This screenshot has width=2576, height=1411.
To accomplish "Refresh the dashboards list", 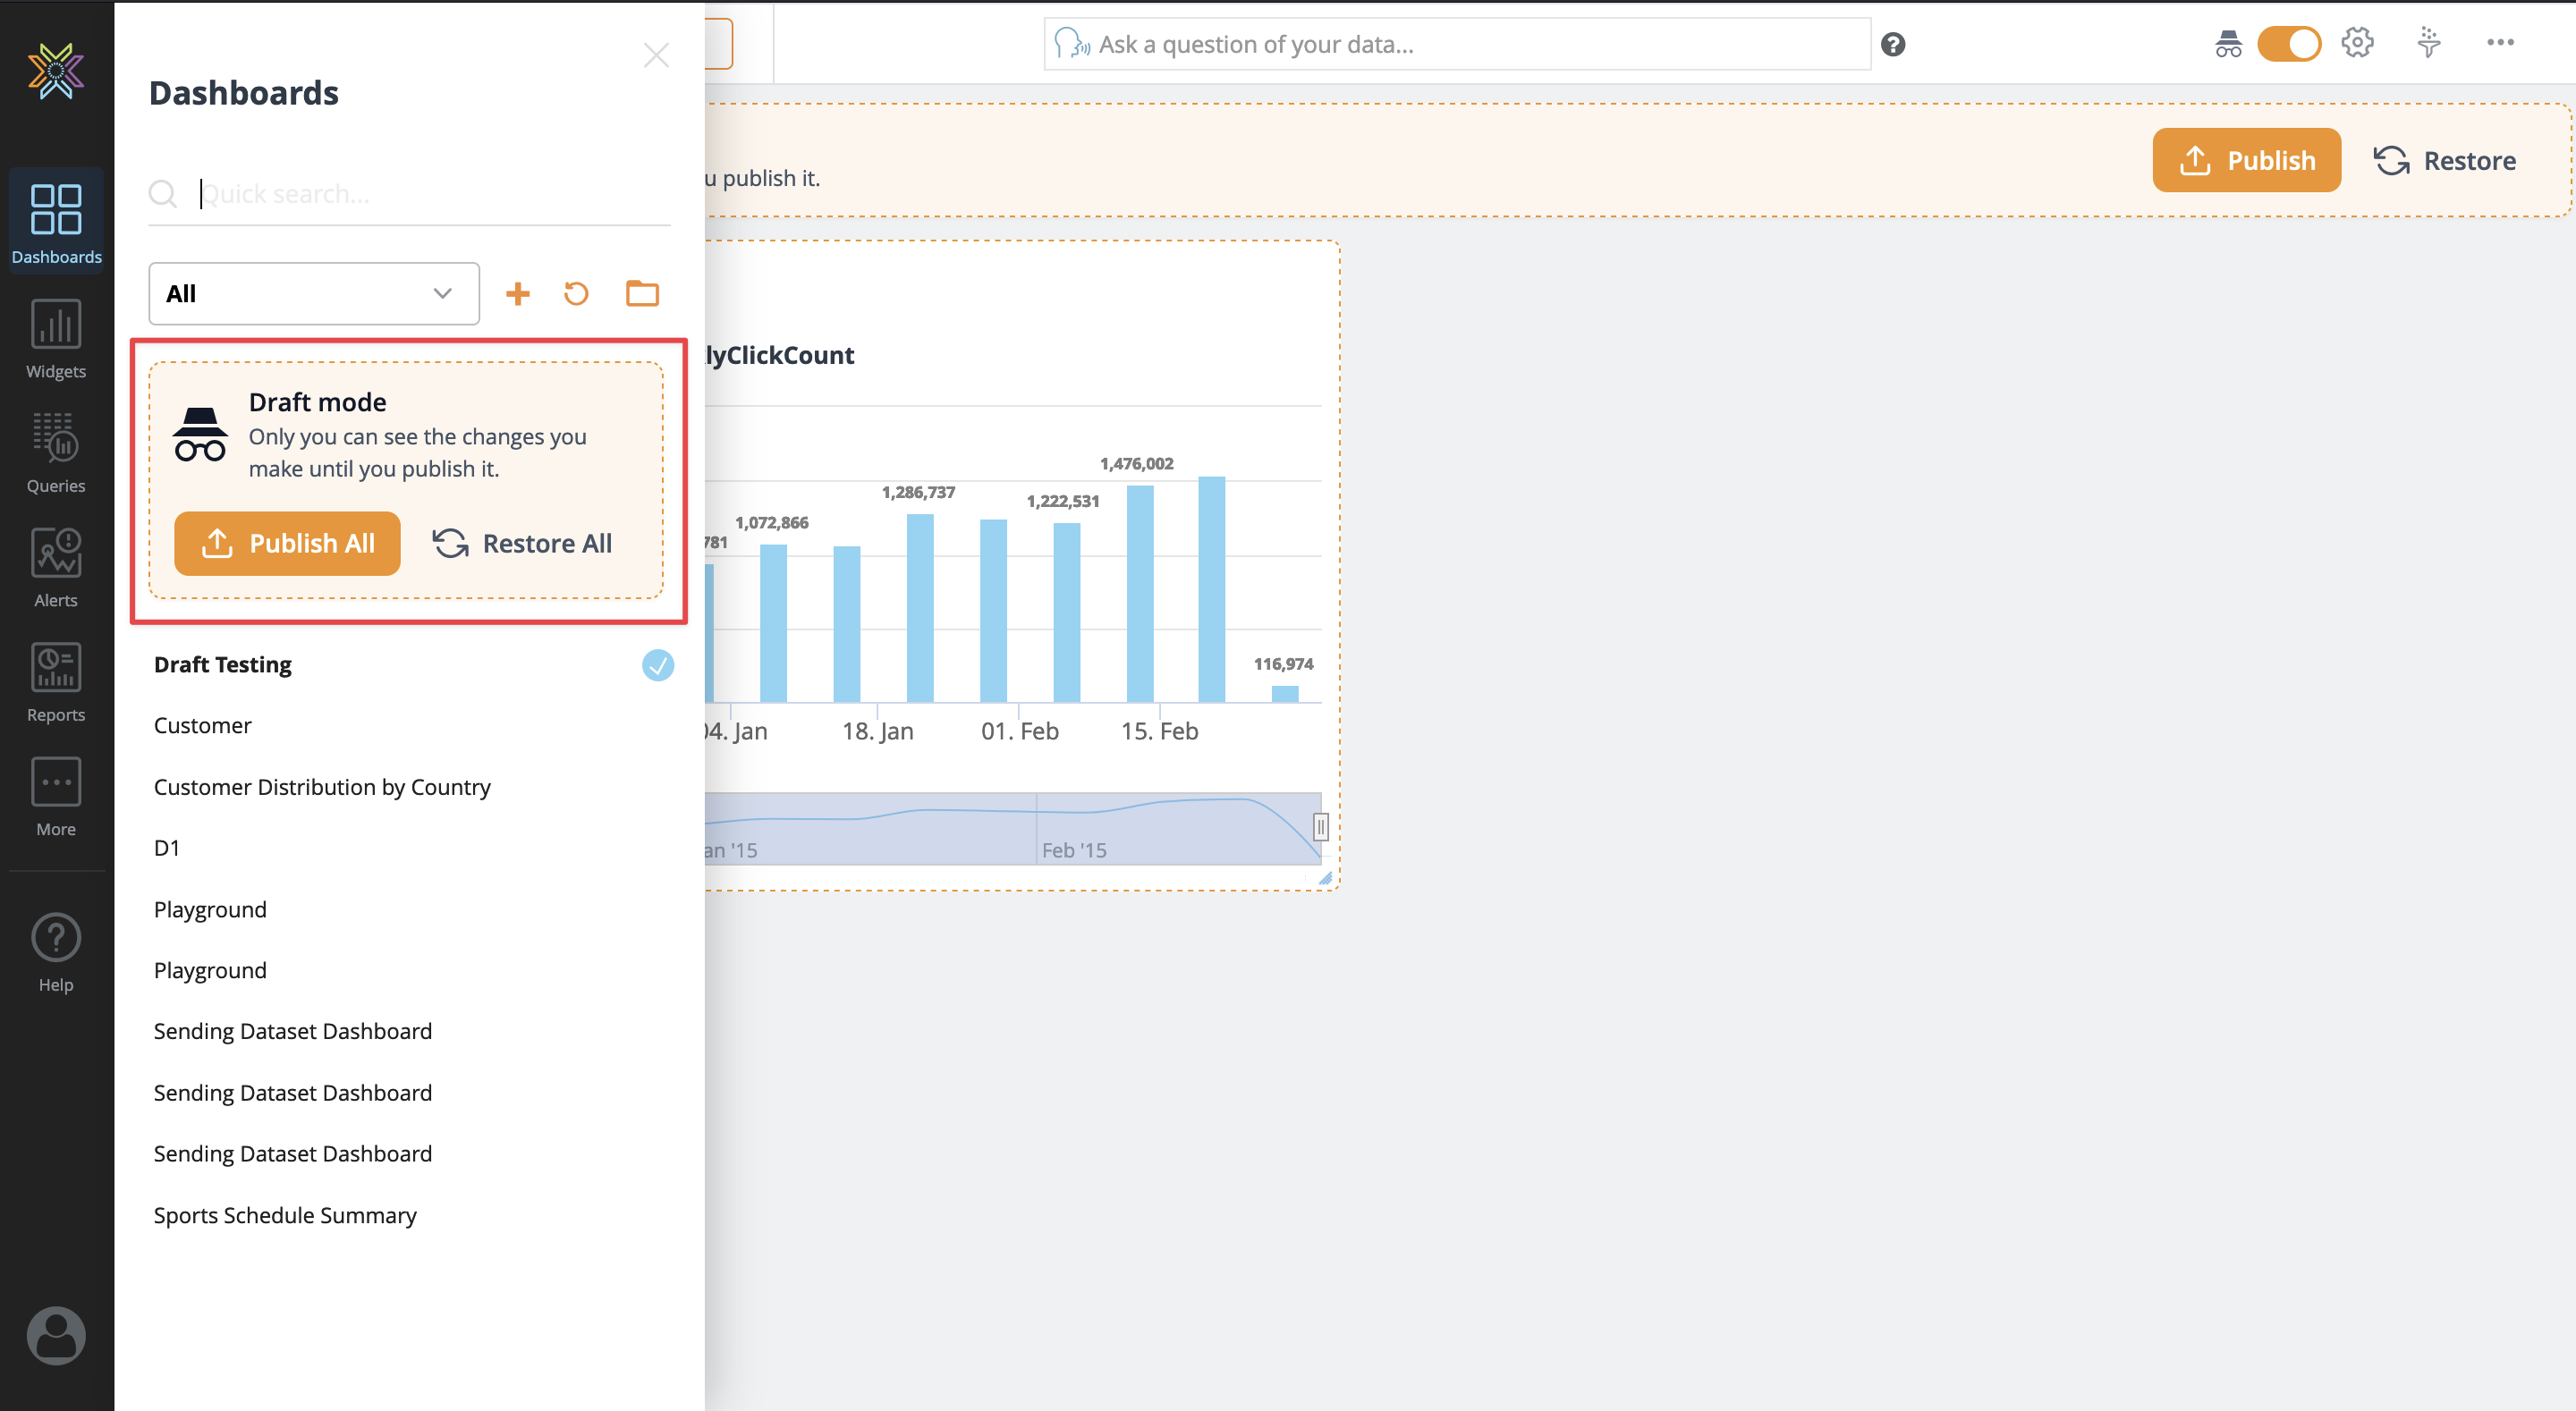I will 577,293.
